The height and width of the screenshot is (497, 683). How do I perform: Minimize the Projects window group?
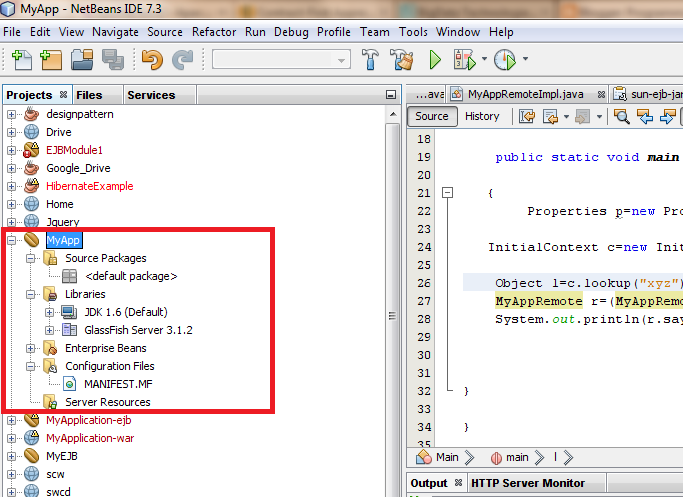tap(391, 95)
